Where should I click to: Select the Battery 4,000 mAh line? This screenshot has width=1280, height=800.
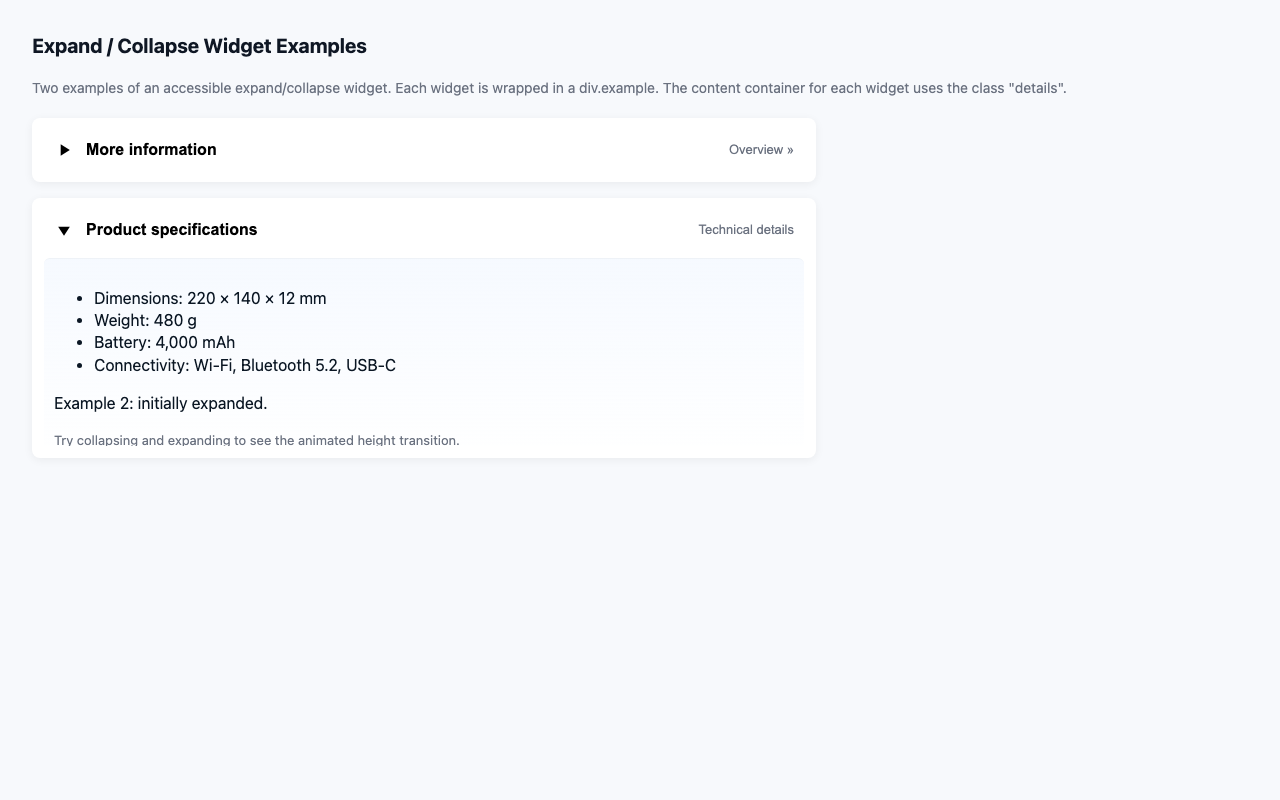pyautogui.click(x=164, y=342)
